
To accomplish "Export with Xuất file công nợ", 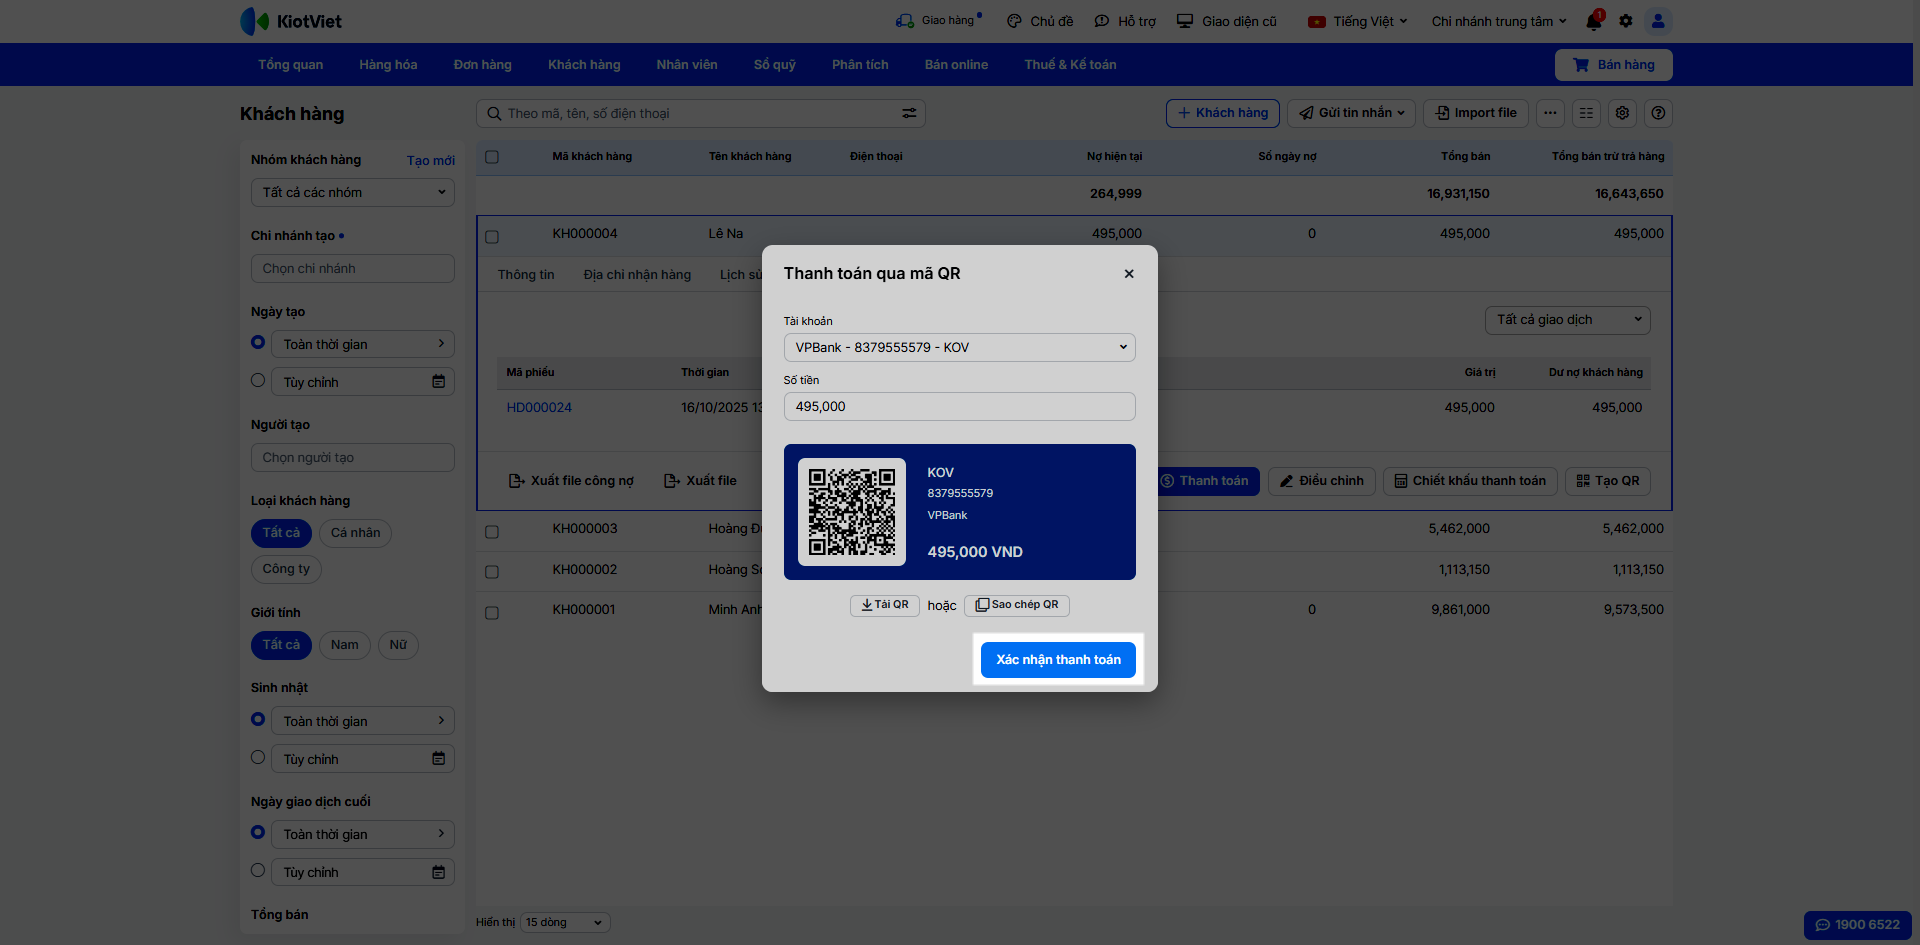I will tap(571, 481).
